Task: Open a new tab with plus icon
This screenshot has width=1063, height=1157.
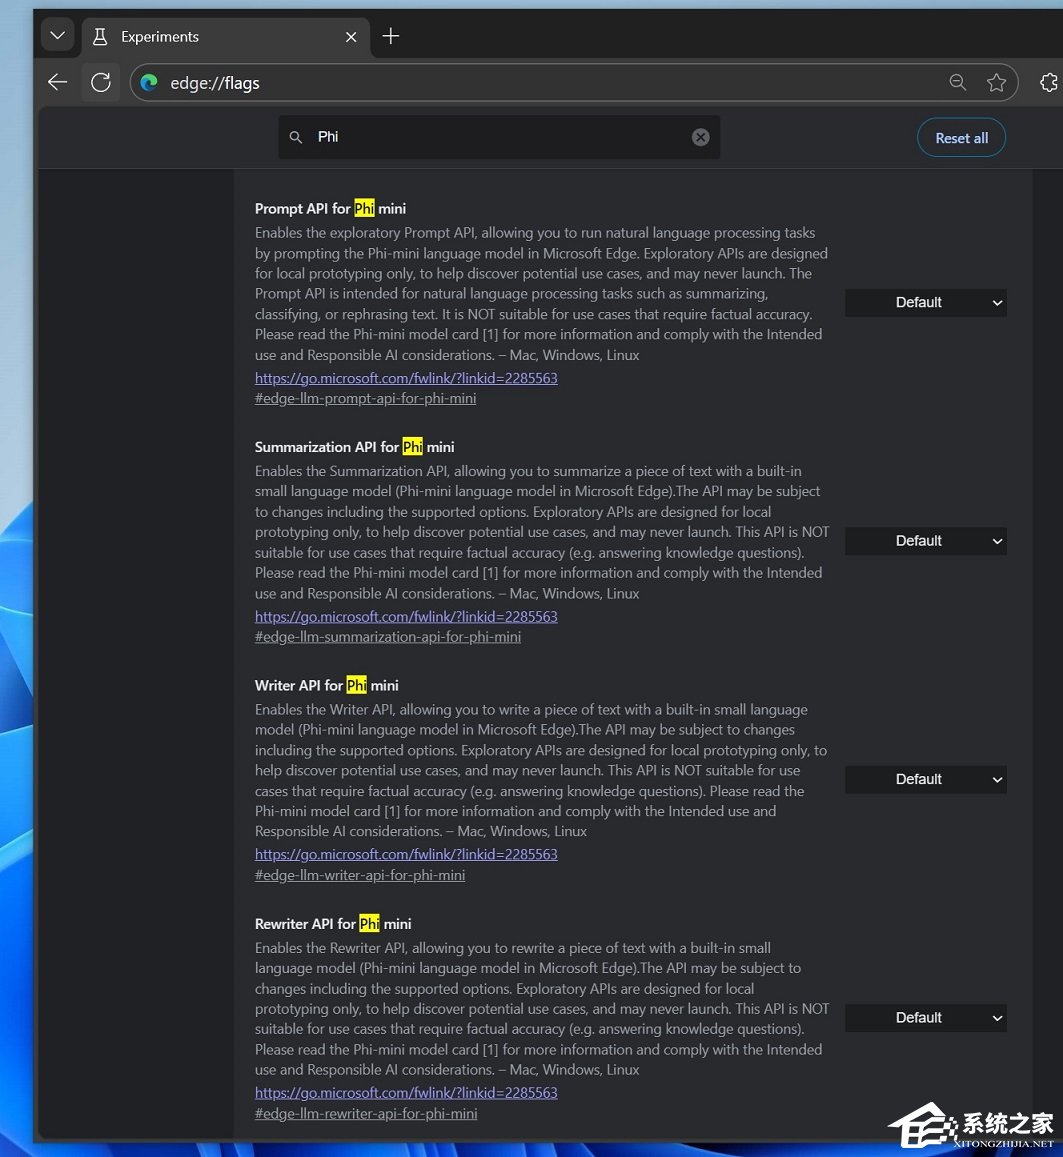Action: (391, 35)
